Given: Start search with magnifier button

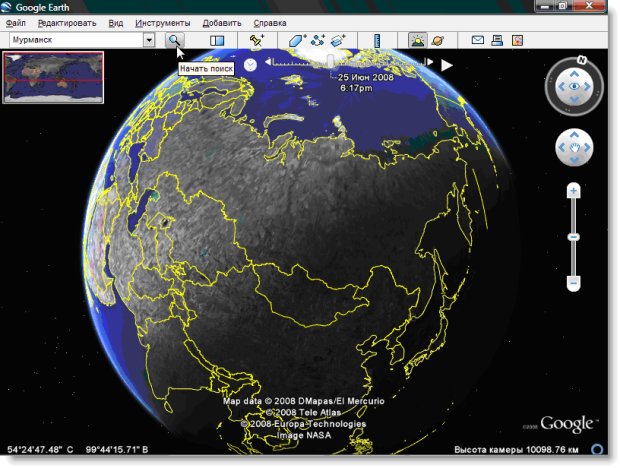Looking at the screenshot, I should tap(174, 40).
